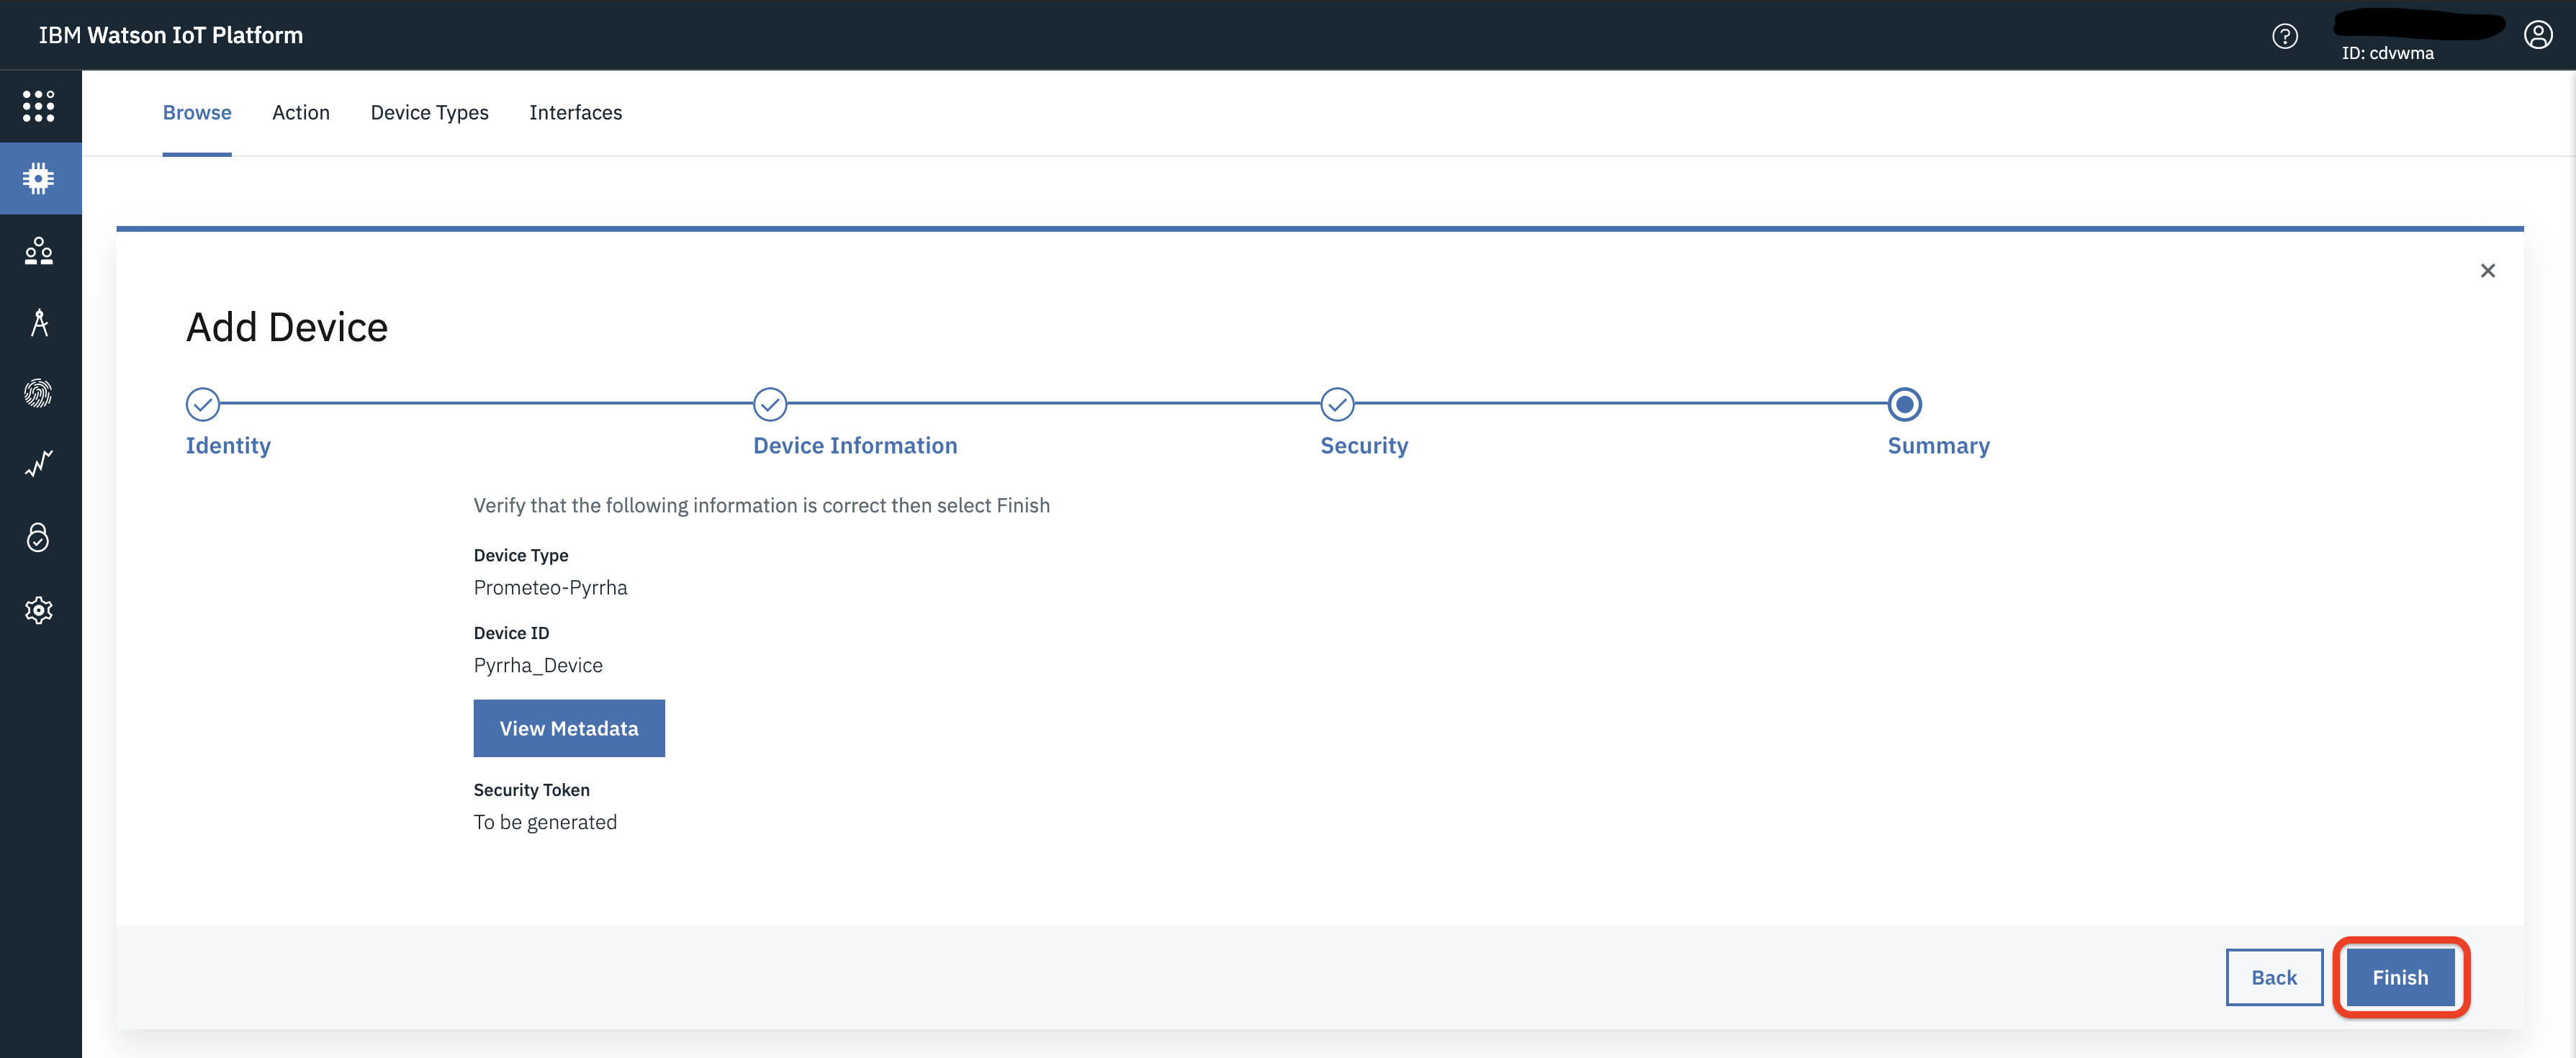Screen dimensions: 2576x1058
Task: Click the help question mark icon
Action: [2285, 36]
